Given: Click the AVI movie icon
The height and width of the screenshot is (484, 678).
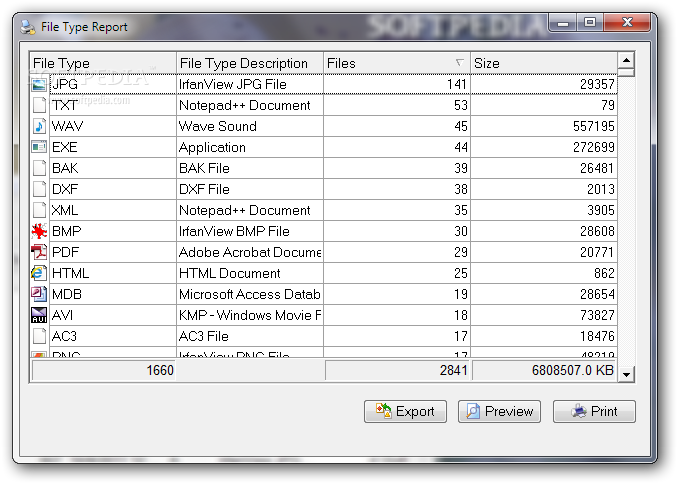Looking at the screenshot, I should (x=39, y=315).
